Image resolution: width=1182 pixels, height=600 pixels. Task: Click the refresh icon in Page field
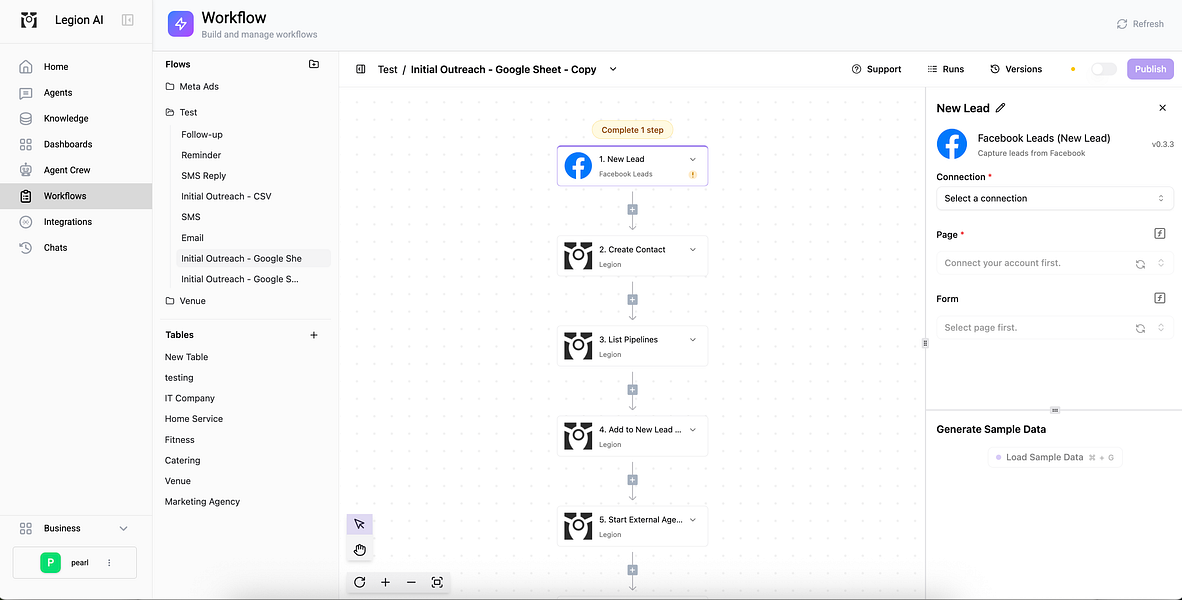(1141, 264)
